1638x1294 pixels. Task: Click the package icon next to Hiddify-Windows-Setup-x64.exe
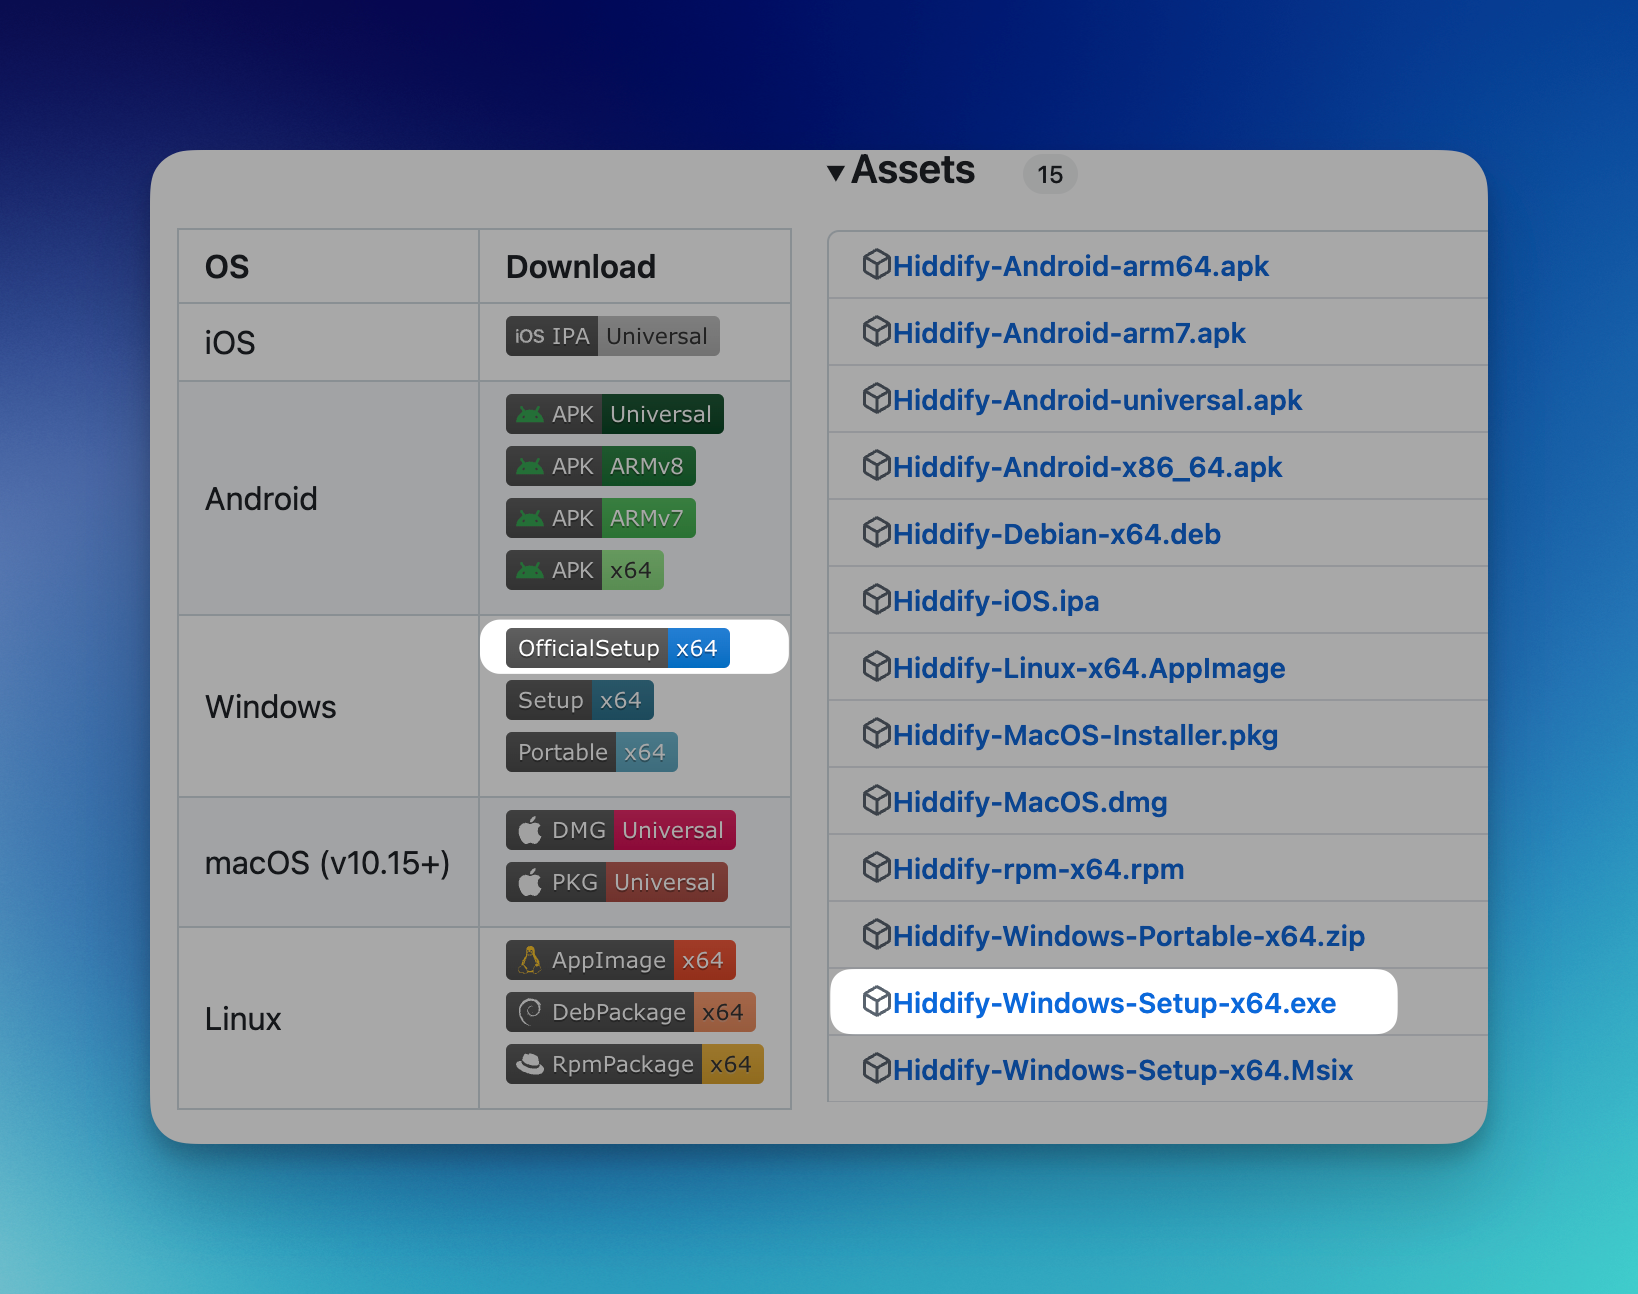click(x=876, y=1002)
